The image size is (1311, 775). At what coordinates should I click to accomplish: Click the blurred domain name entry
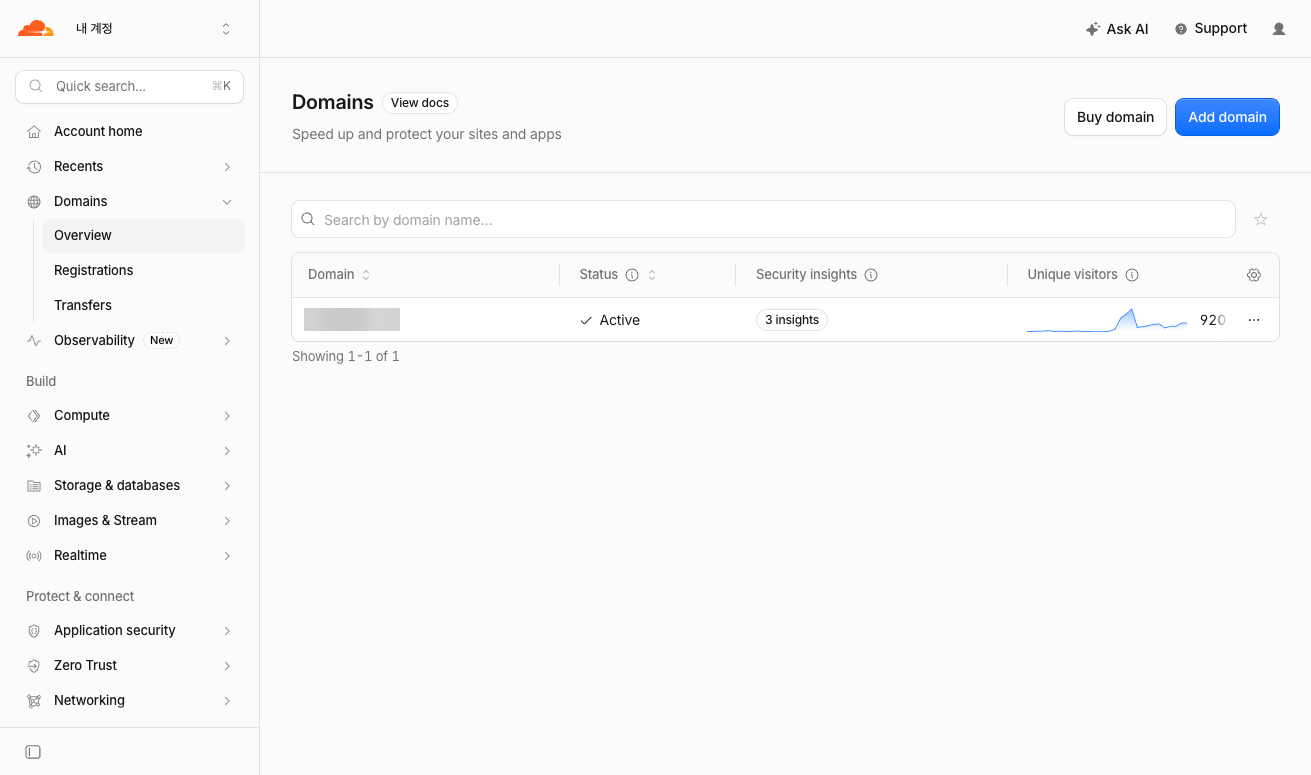click(352, 320)
